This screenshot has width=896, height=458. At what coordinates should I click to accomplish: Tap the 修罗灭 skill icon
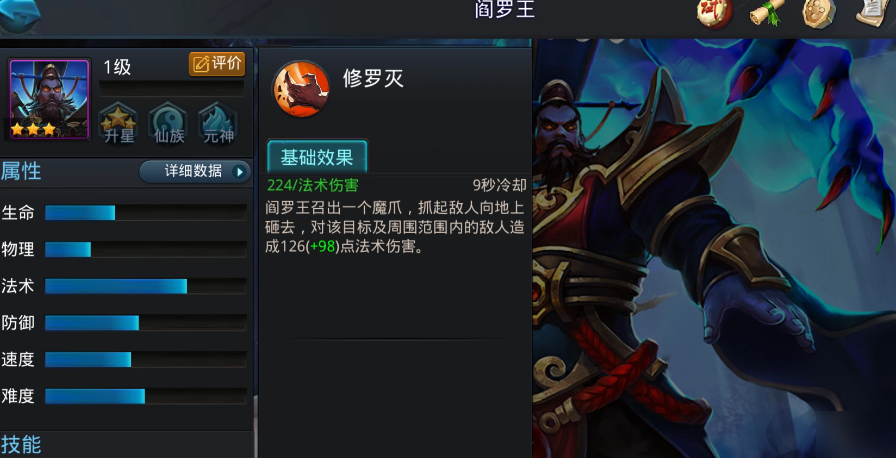pos(301,90)
